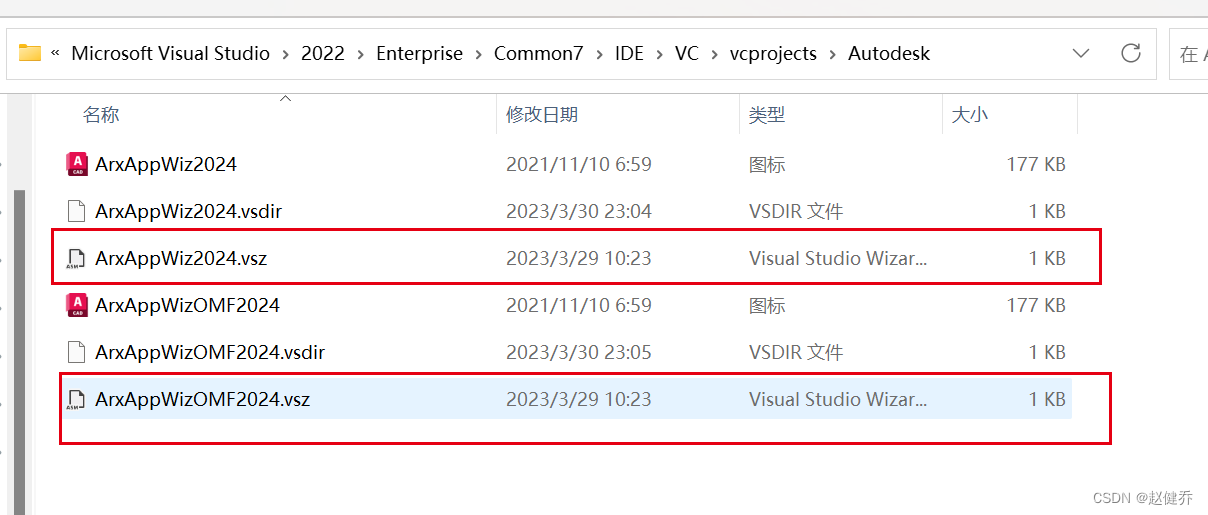Sort files by the 修改日期 column header

(x=542, y=115)
